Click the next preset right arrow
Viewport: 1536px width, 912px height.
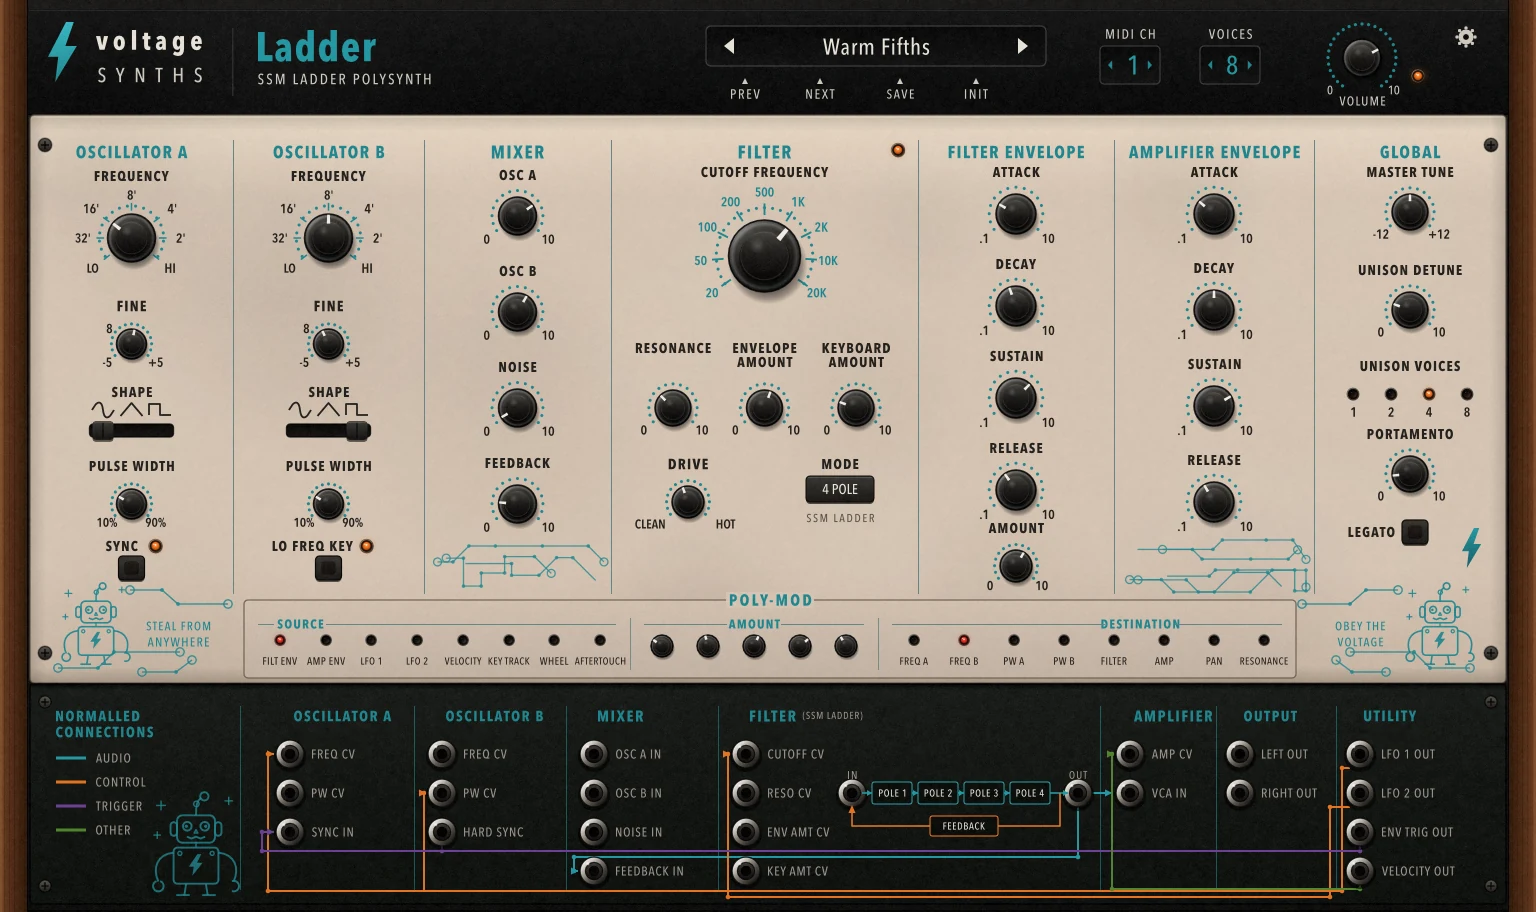tap(1022, 46)
